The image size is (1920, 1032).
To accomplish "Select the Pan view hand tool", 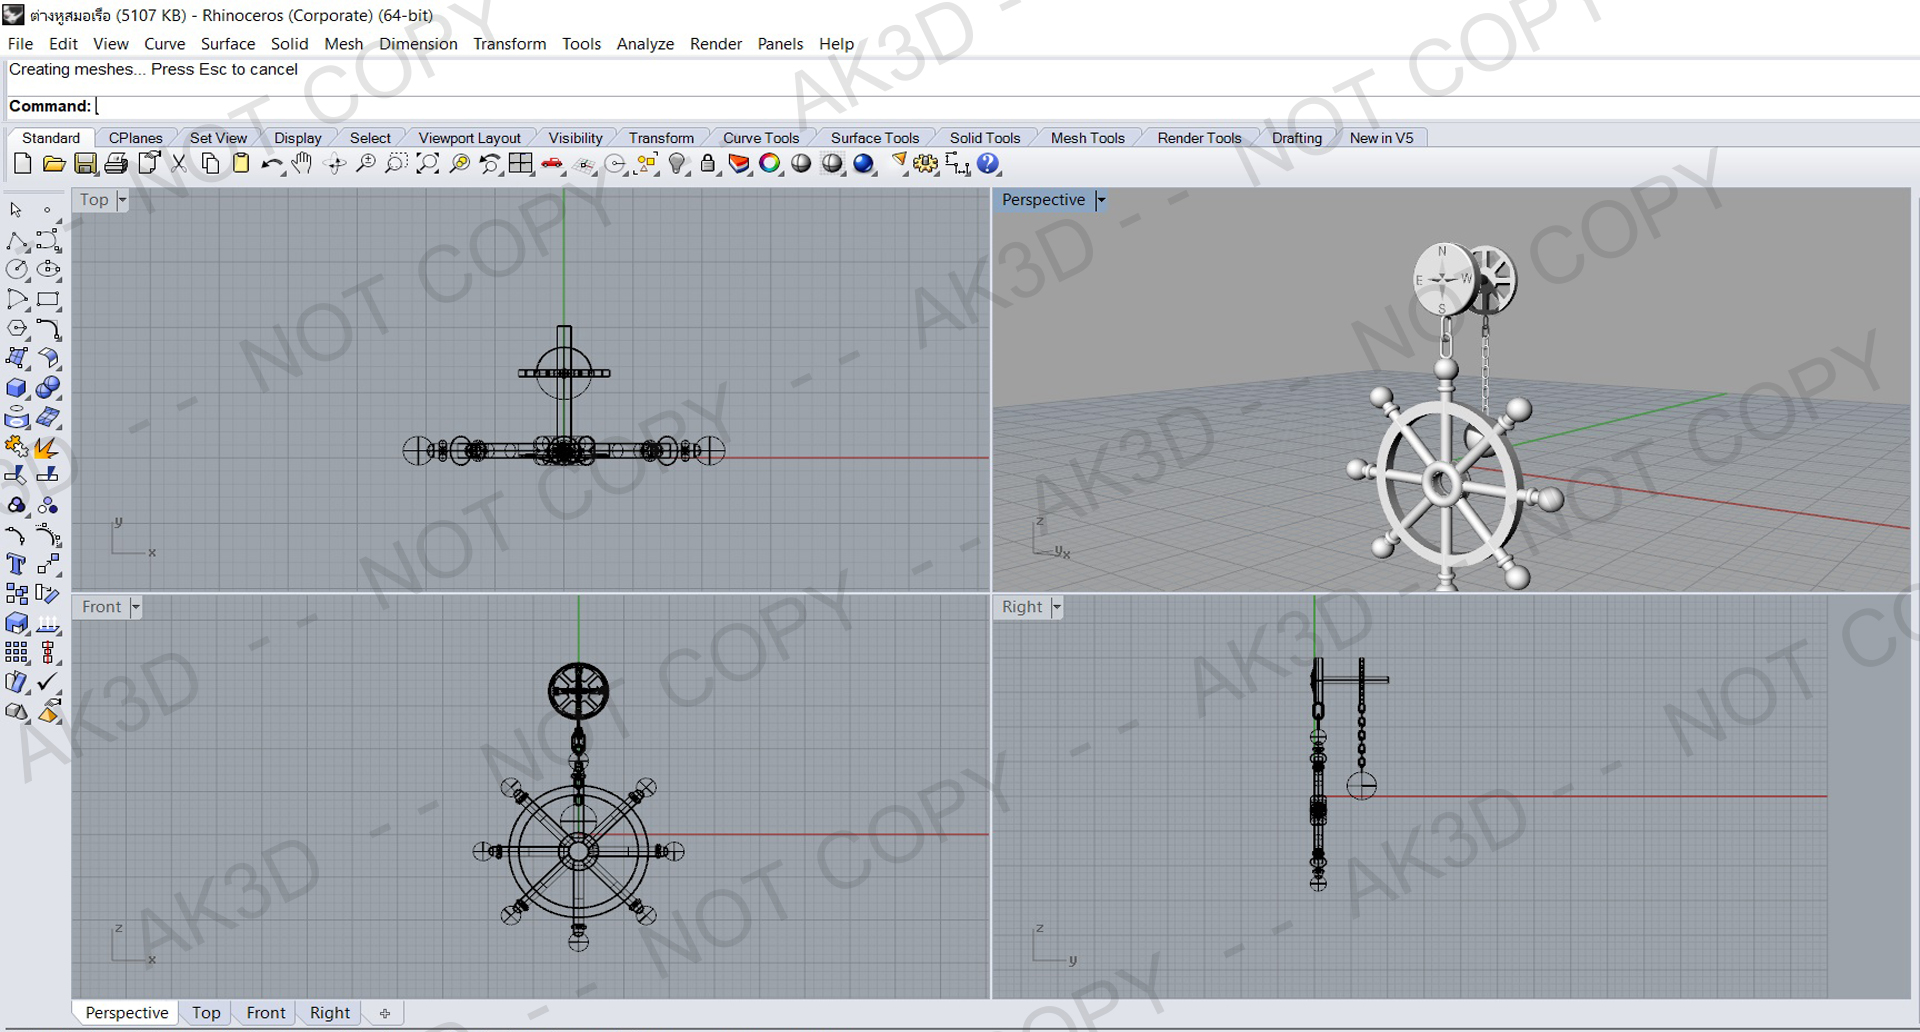I will tap(302, 164).
